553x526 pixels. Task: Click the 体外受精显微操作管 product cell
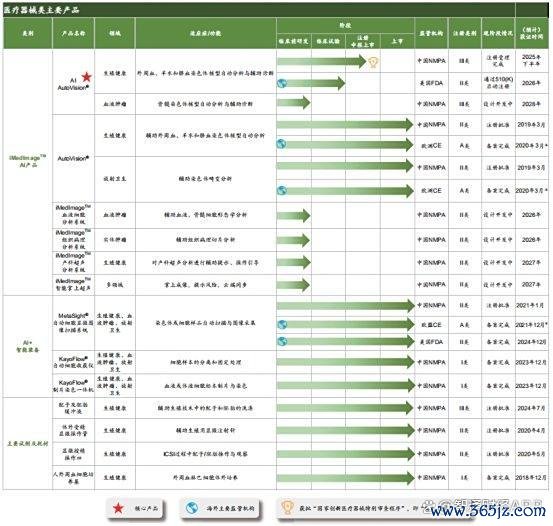coord(73,430)
